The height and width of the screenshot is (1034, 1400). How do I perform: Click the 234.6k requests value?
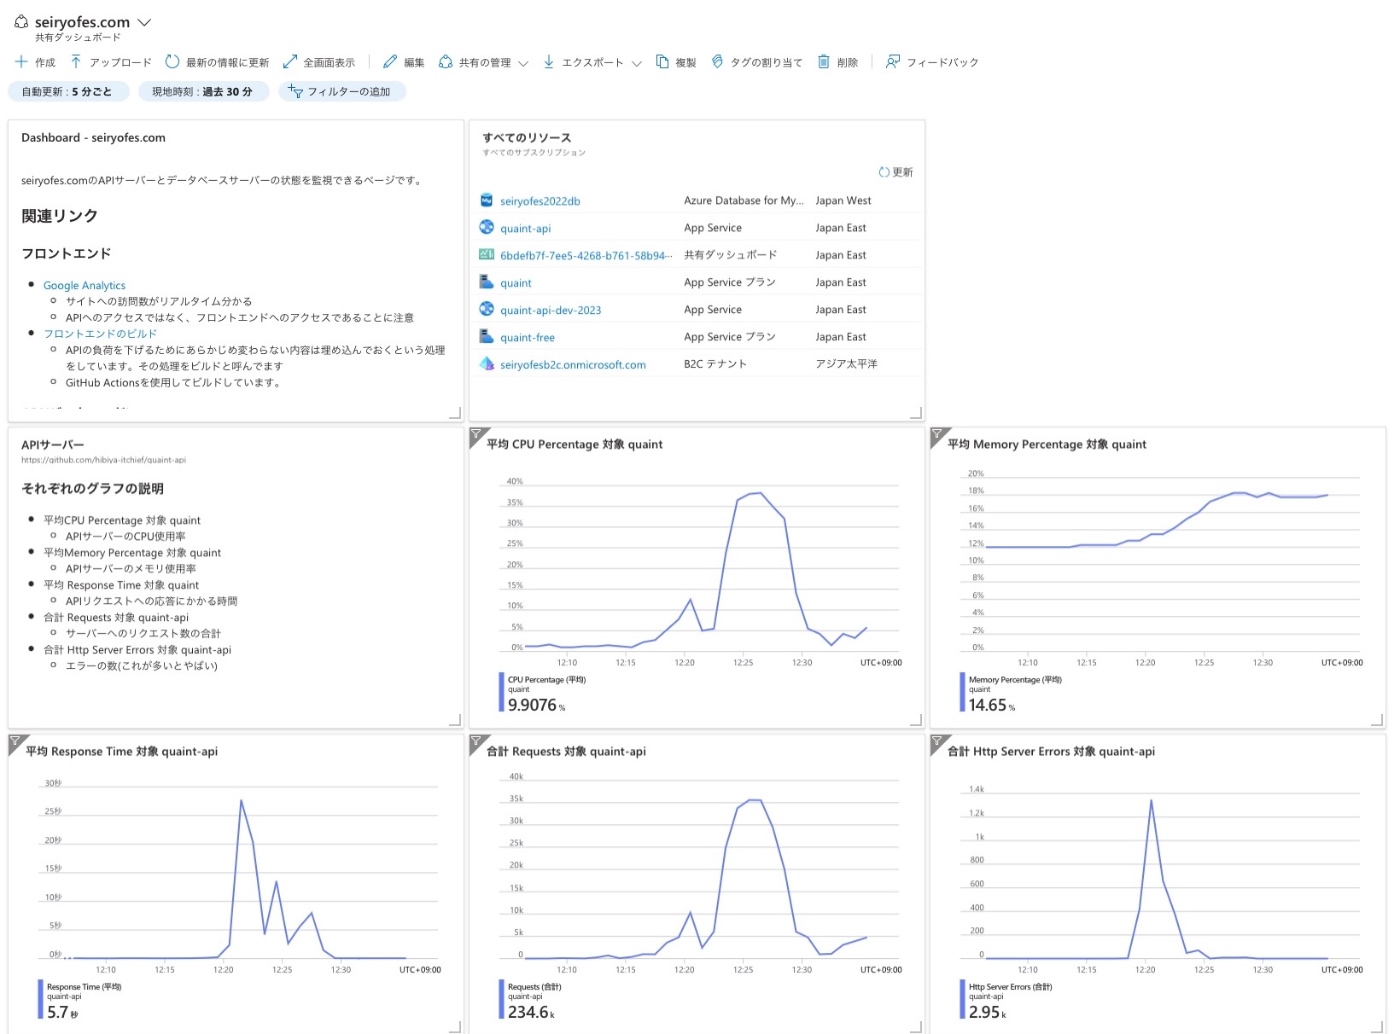click(531, 1012)
